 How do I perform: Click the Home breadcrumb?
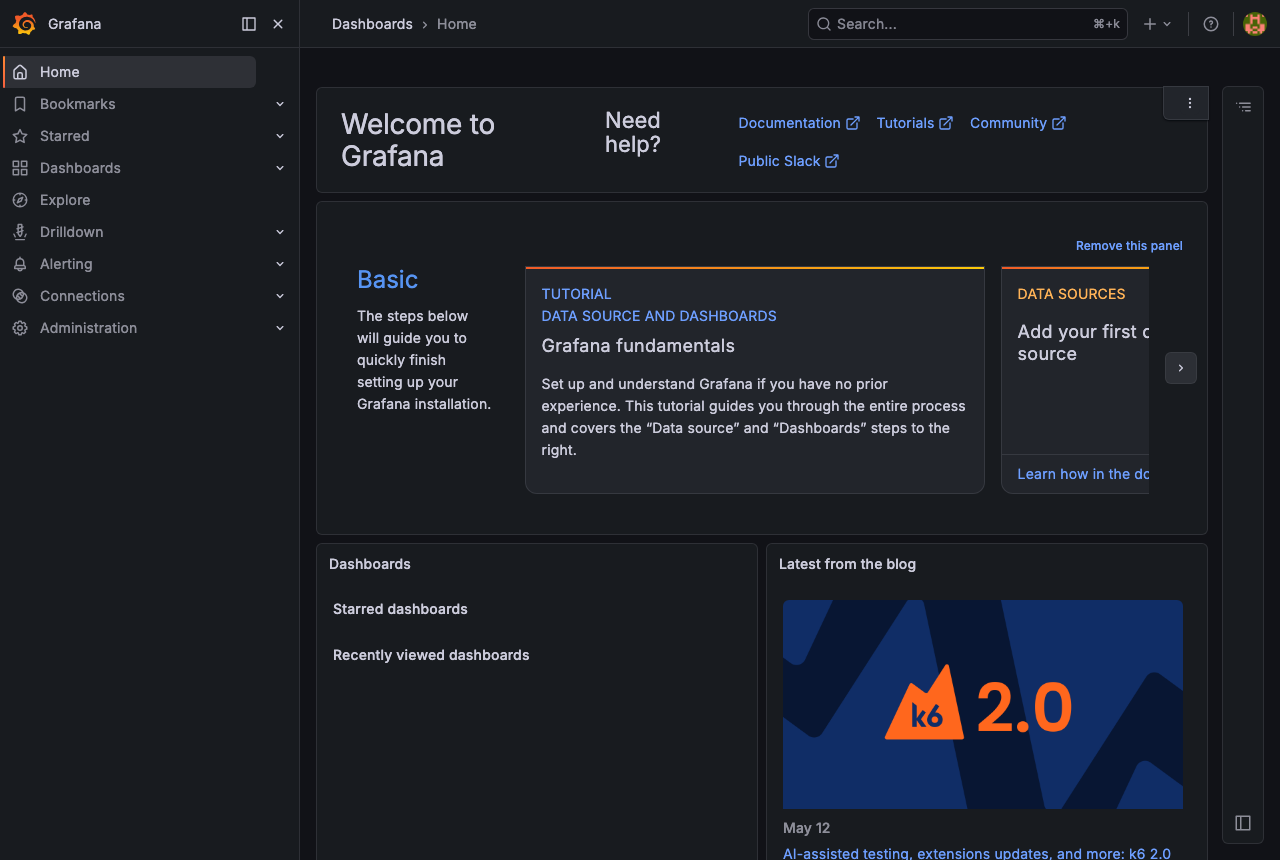coord(457,24)
